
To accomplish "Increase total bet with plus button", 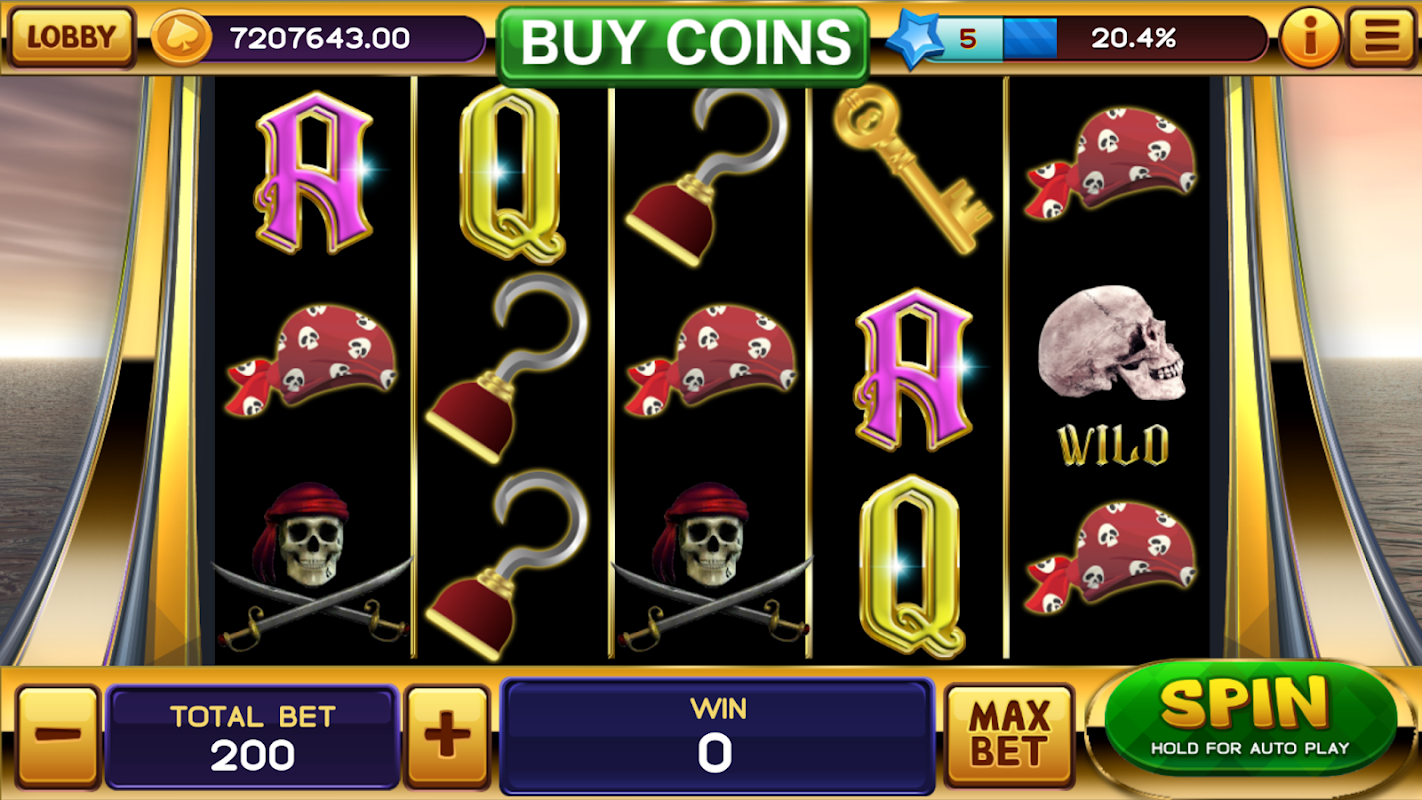I will 446,735.
